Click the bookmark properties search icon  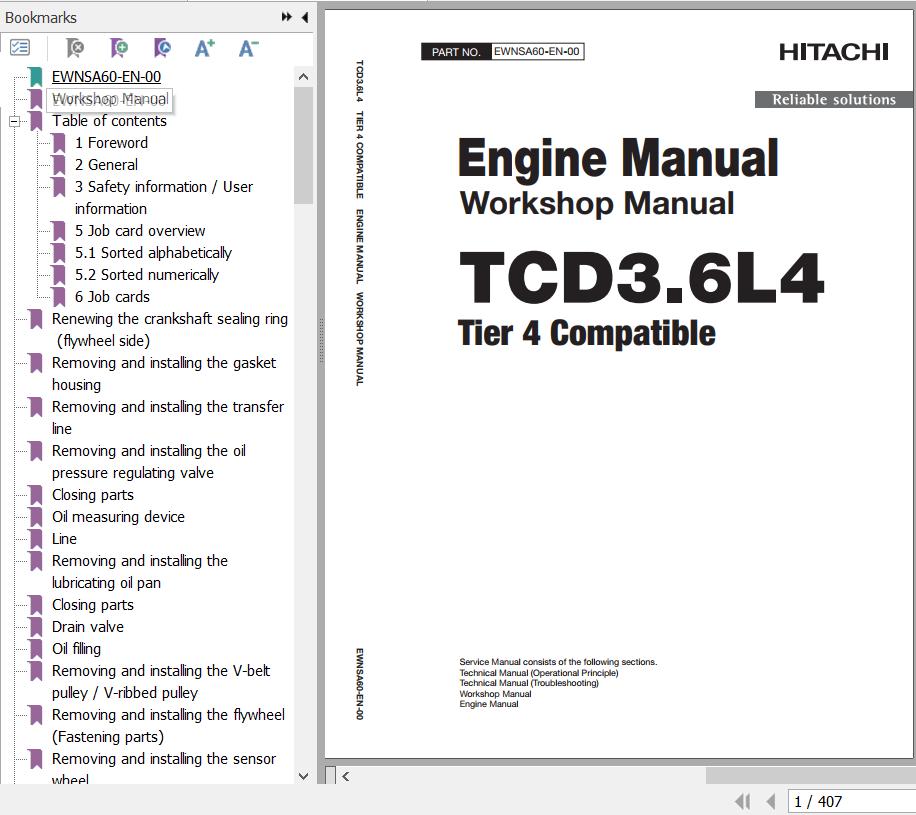click(x=162, y=48)
